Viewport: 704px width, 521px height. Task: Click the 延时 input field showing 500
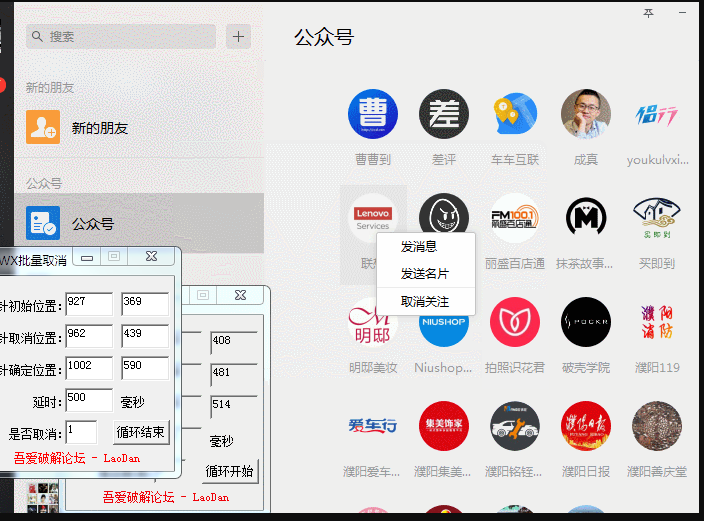[x=88, y=400]
